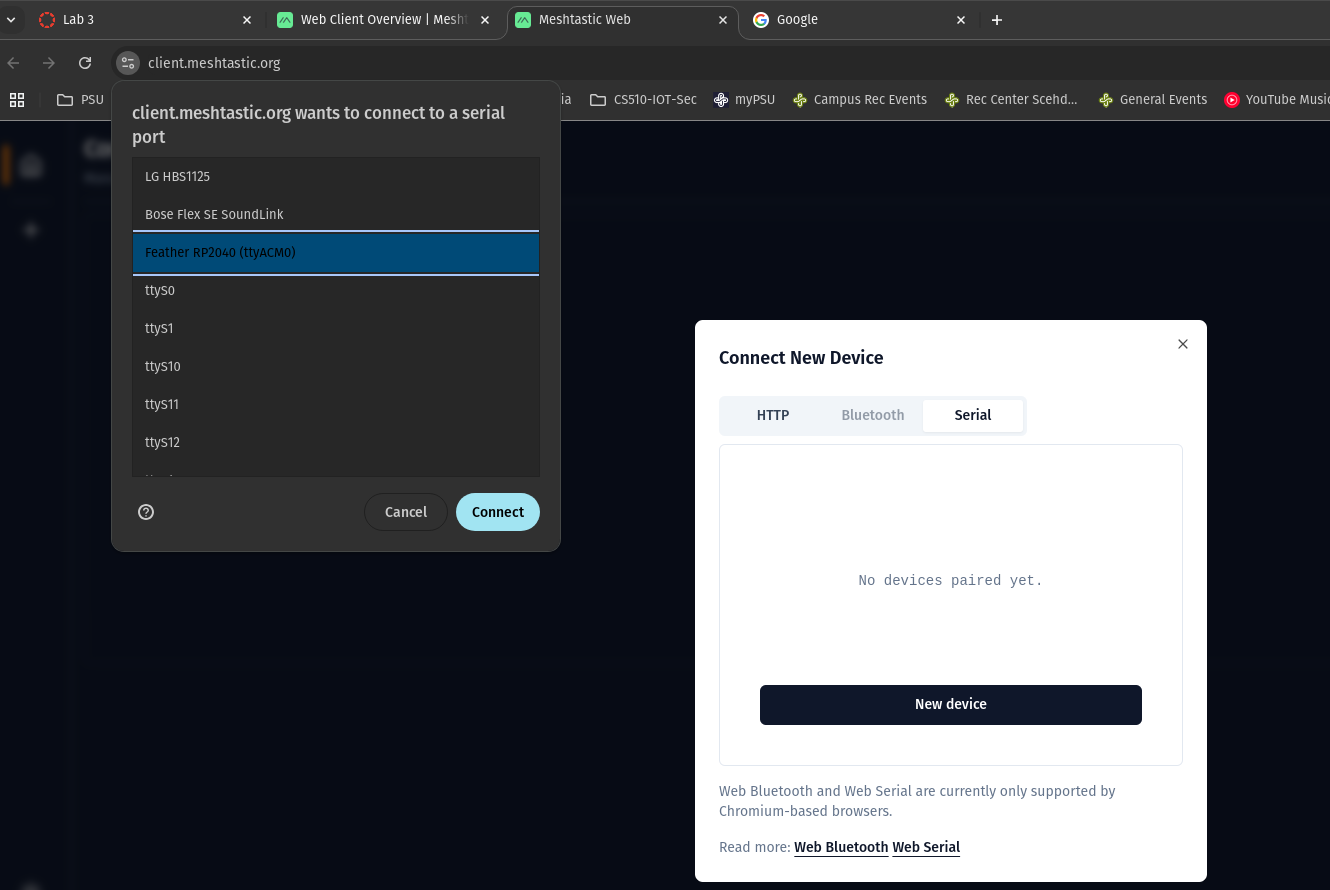Select Feather RP2040 (ttyACM0) port
1330x890 pixels.
pos(335,253)
